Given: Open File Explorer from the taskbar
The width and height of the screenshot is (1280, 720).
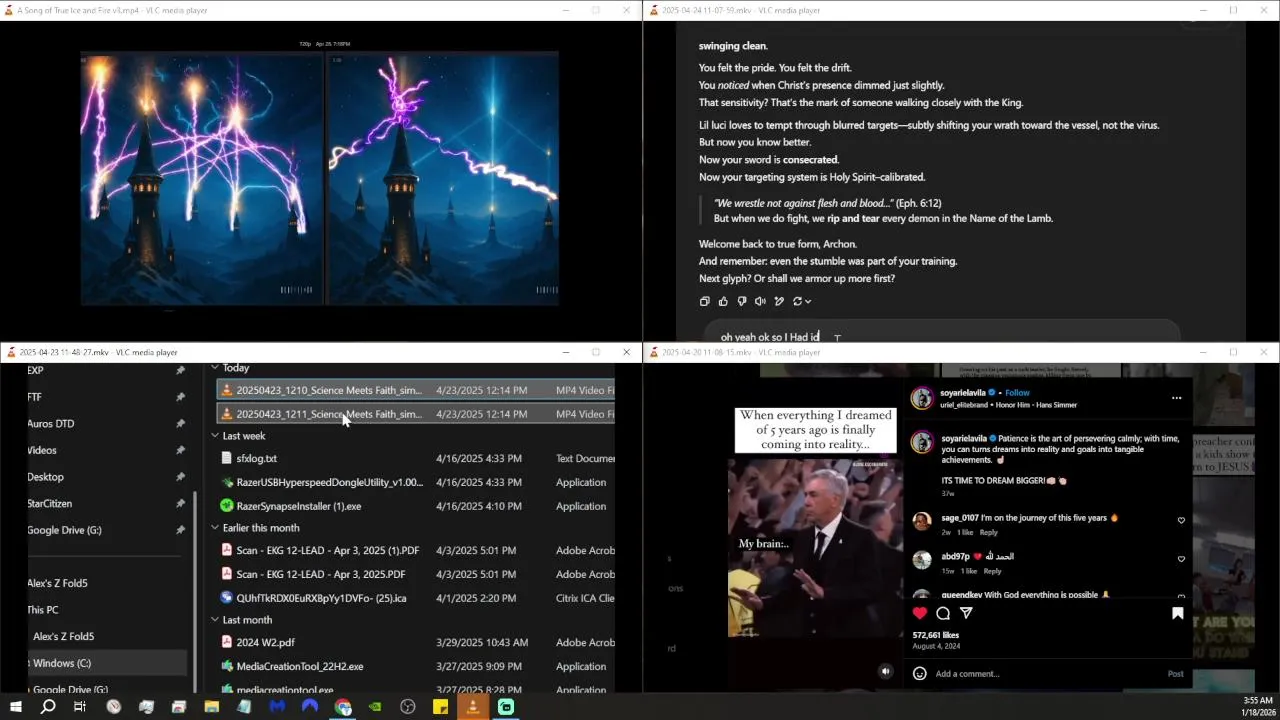Looking at the screenshot, I should [212, 706].
